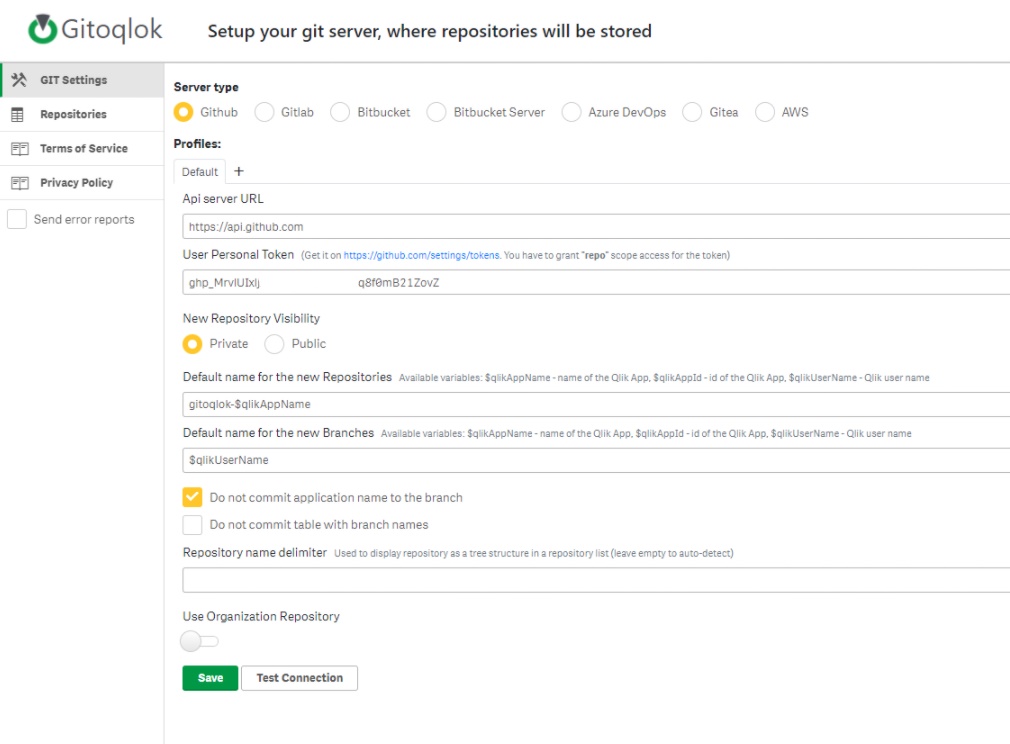Open Privacy Policy page
Viewport: 1010px width, 744px height.
[x=82, y=183]
